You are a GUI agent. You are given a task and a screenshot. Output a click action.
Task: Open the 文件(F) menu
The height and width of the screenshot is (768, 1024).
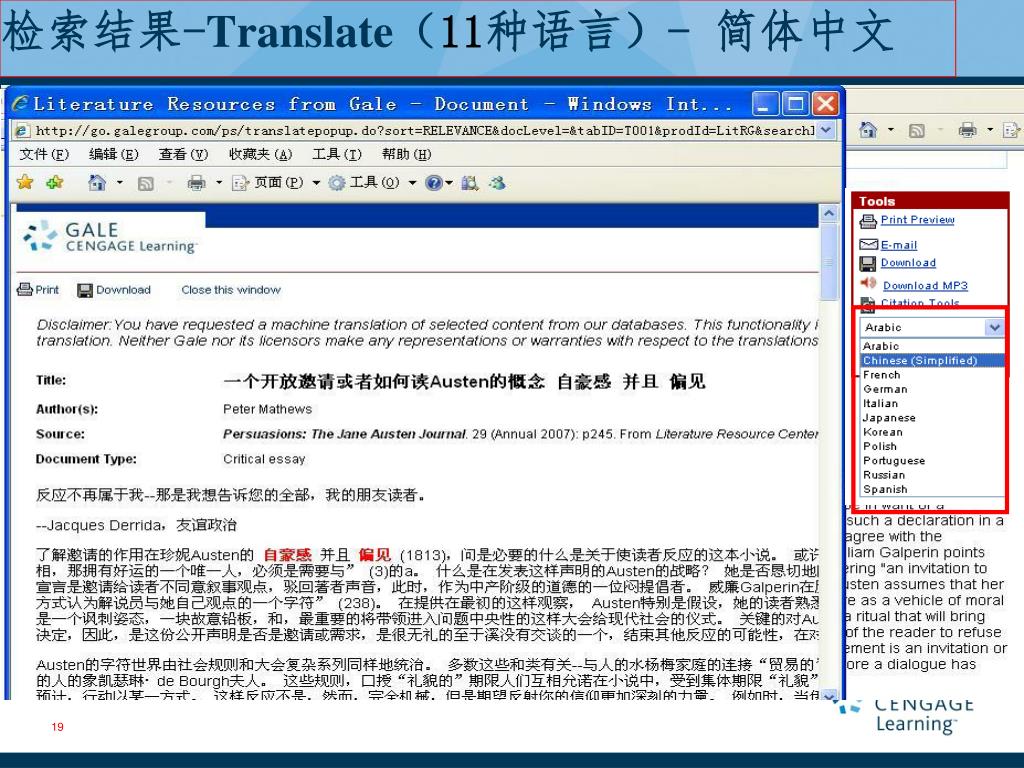click(x=44, y=154)
